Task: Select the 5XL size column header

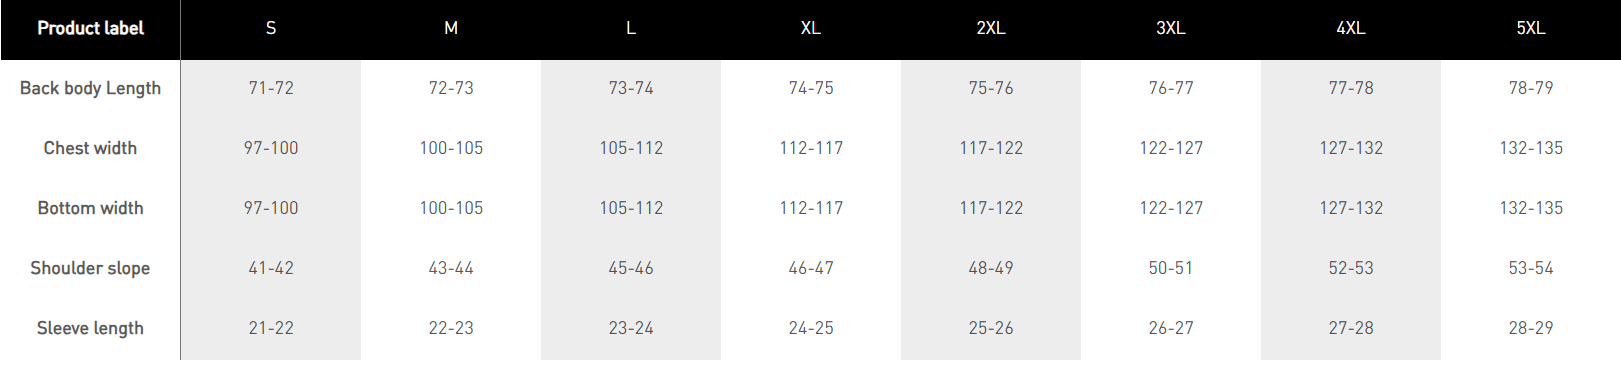Action: pyautogui.click(x=1531, y=28)
